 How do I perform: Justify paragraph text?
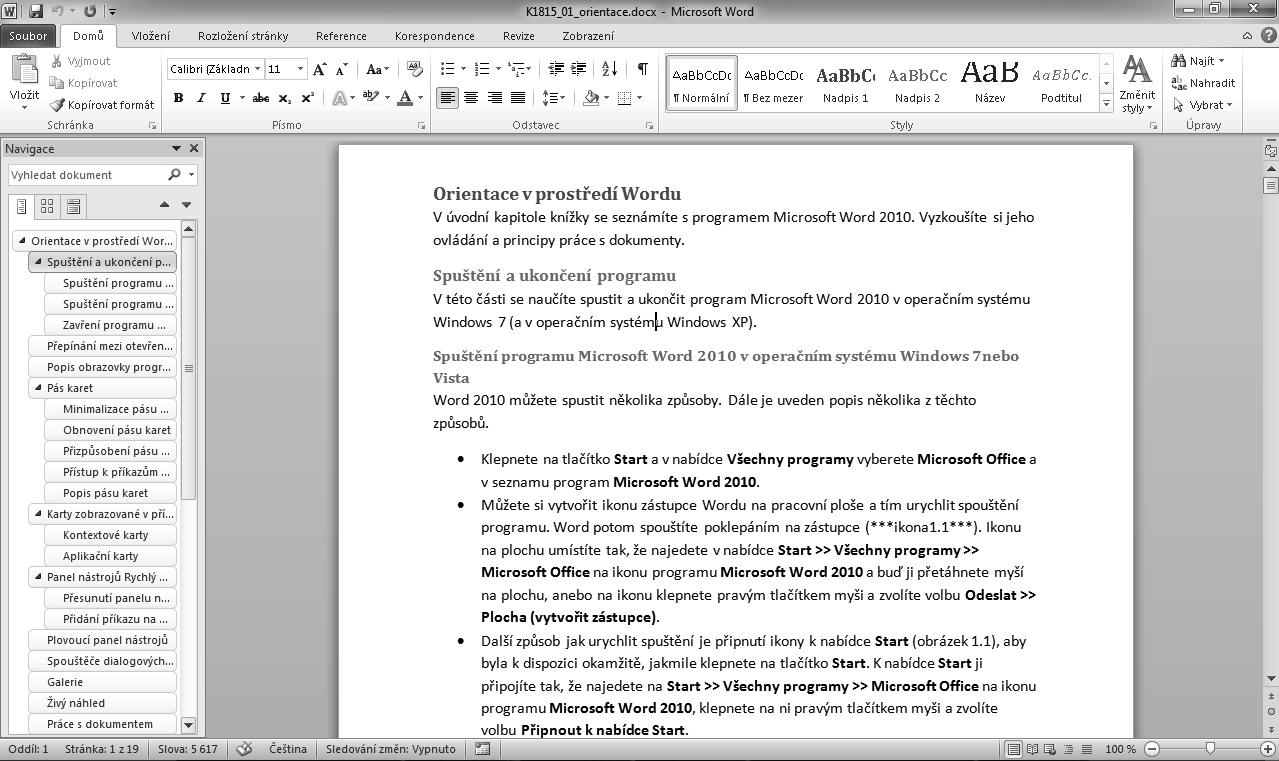point(518,98)
